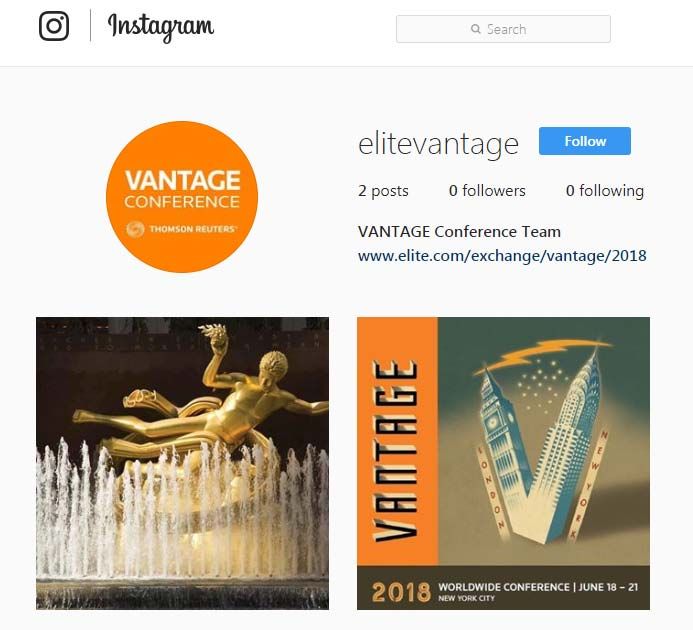Click the Instagram camera logo icon
This screenshot has width=693, height=630.
click(x=54, y=26)
